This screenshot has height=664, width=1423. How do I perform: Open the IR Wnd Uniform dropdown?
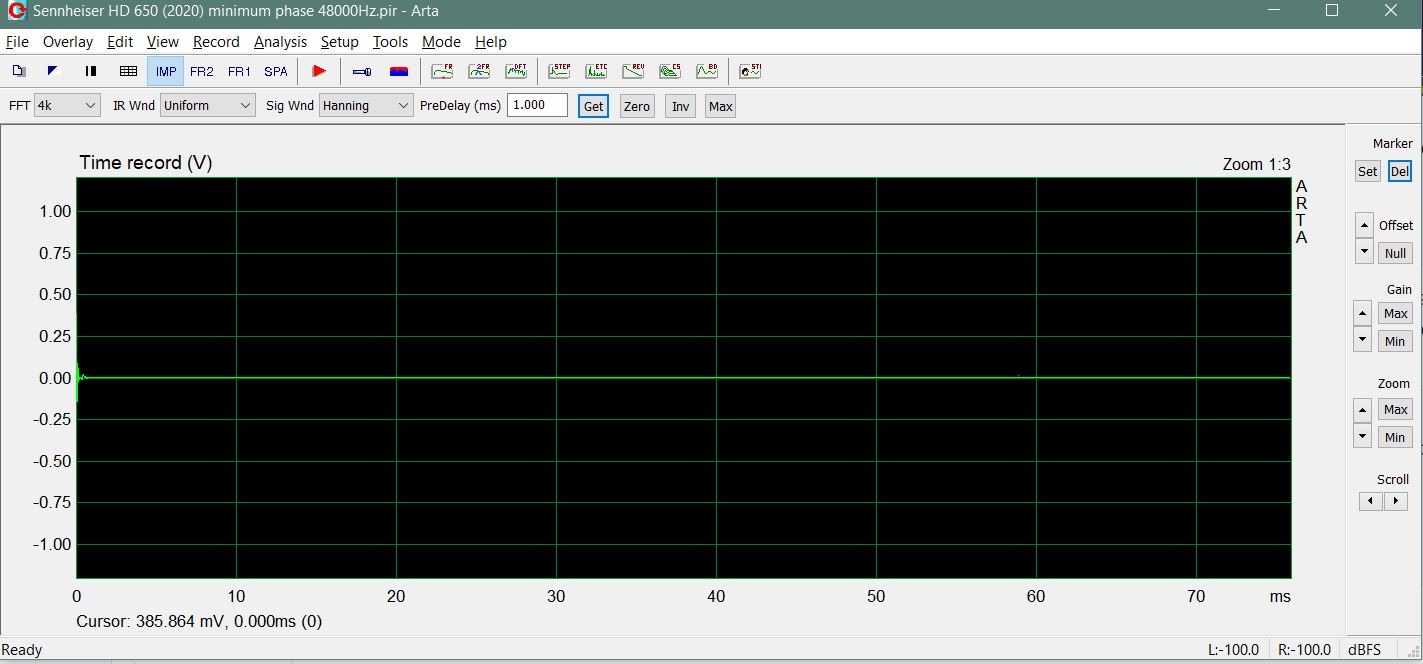(208, 105)
